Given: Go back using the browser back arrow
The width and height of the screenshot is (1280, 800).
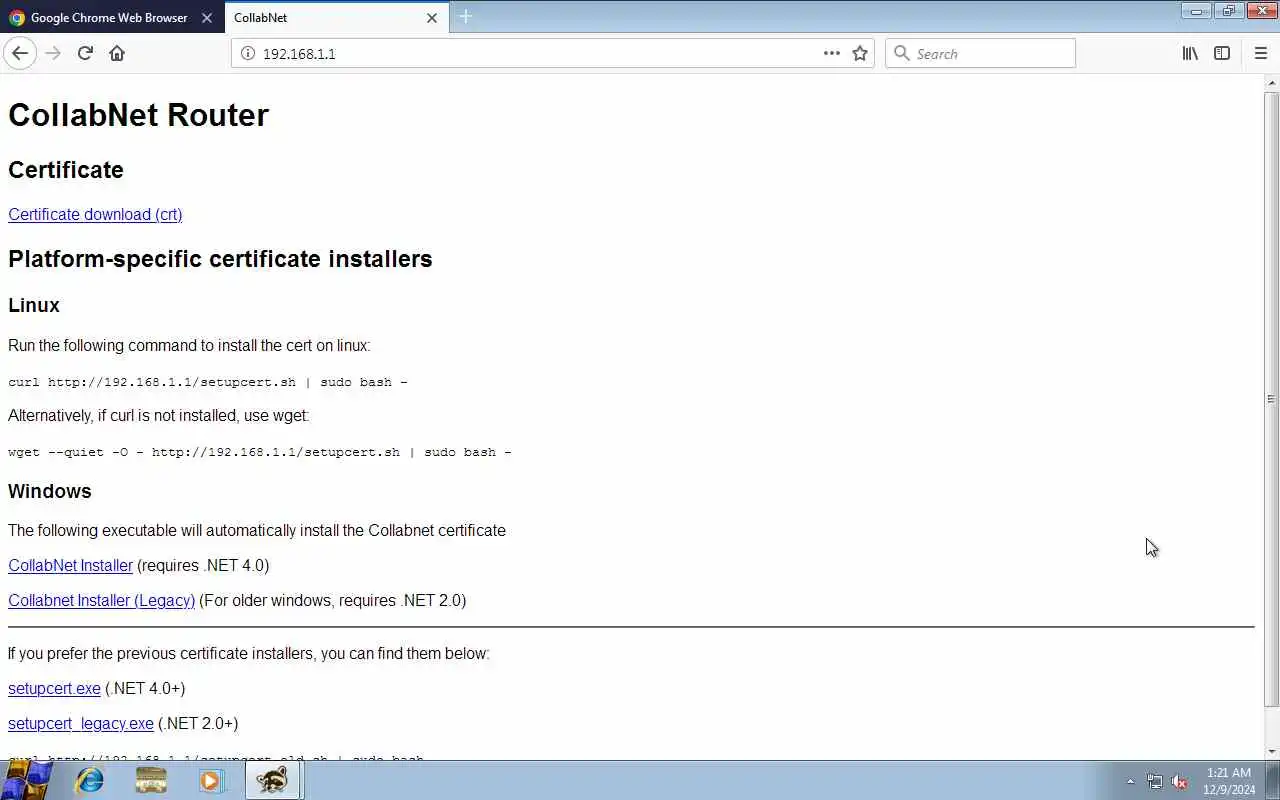Looking at the screenshot, I should [x=20, y=53].
